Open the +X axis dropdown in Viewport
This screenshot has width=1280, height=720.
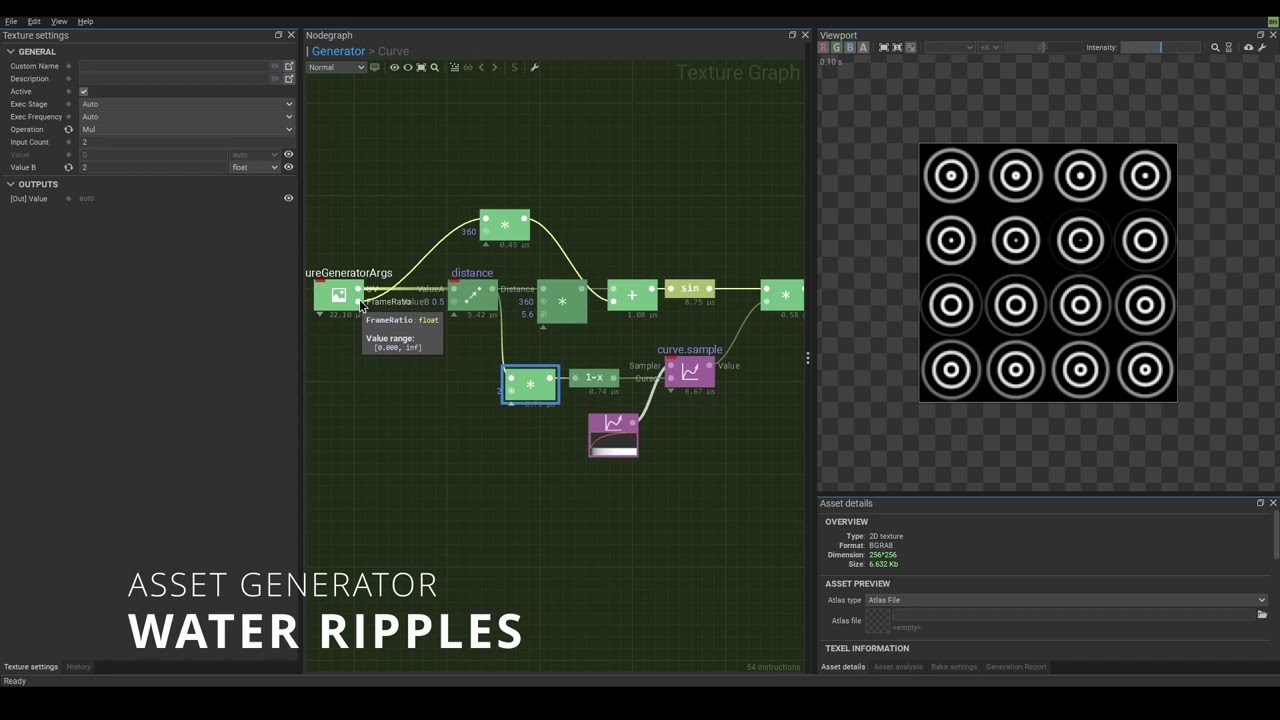(989, 47)
